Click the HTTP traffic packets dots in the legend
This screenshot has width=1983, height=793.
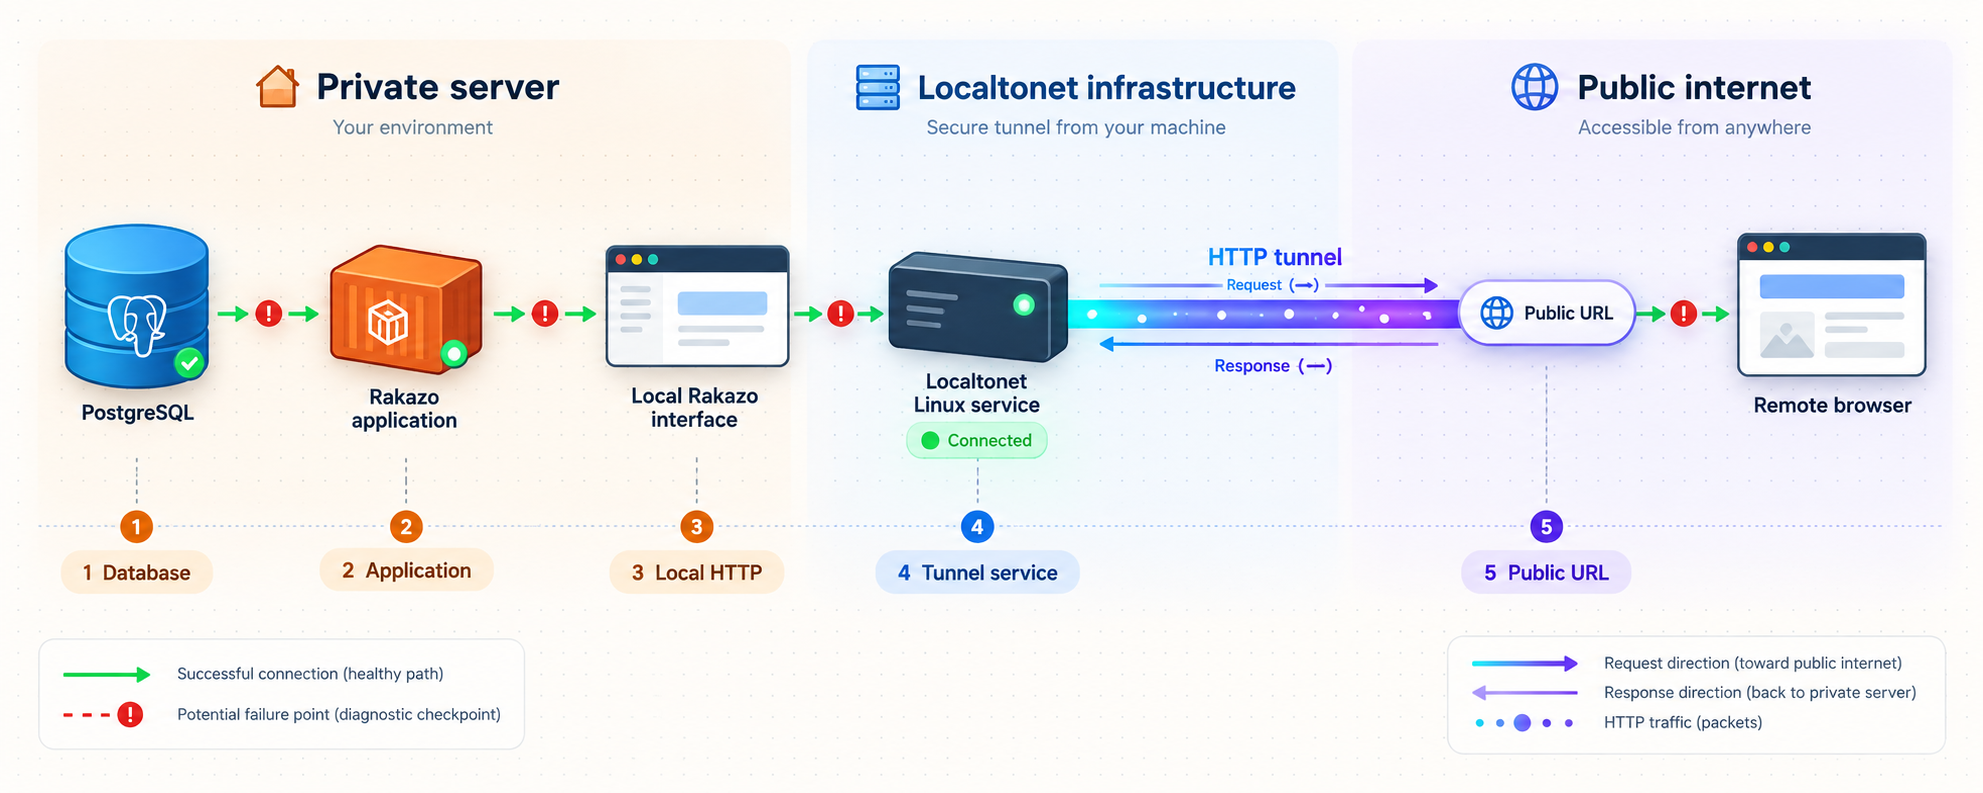point(1523,722)
